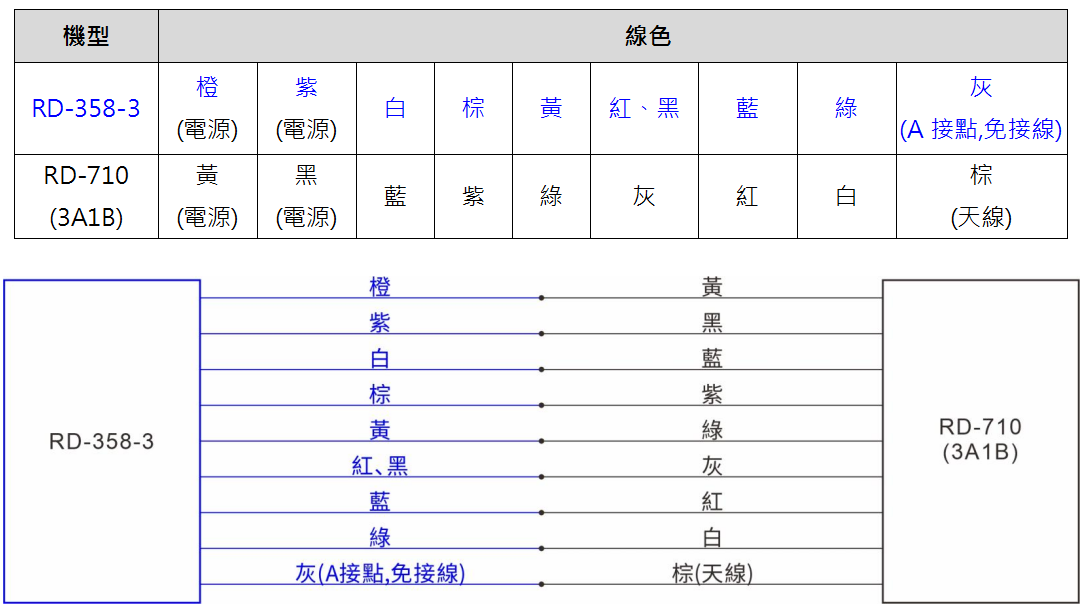
Task: Click the 紅、黑 cell in the table
Action: click(644, 108)
